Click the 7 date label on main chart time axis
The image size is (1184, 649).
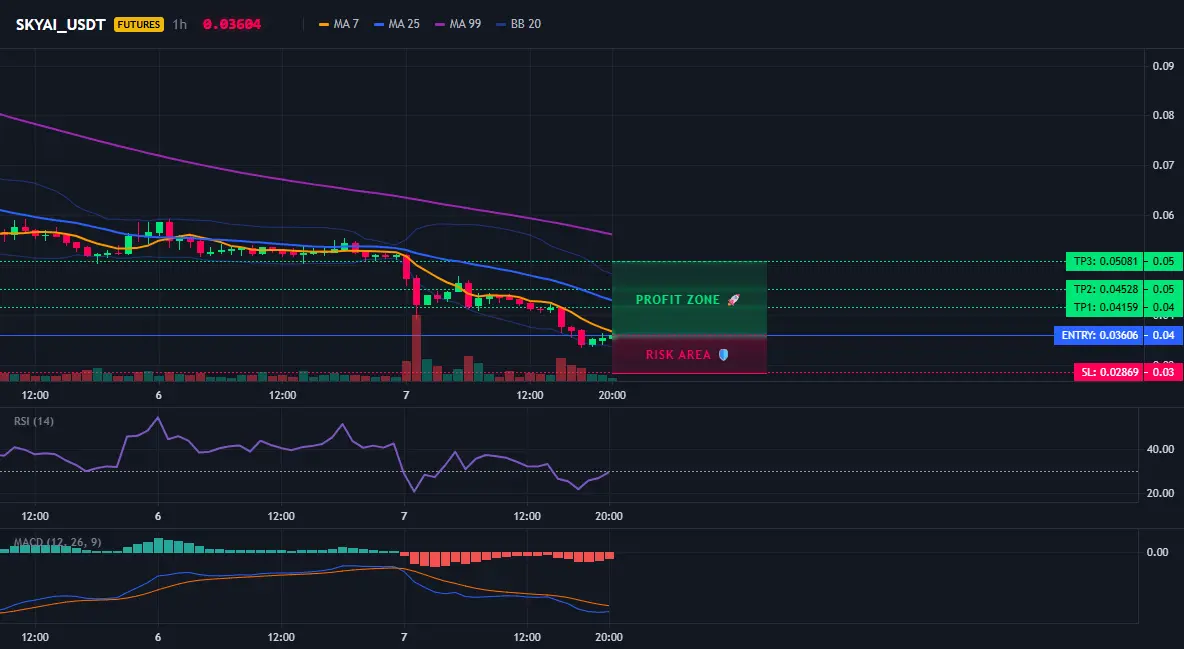pyautogui.click(x=406, y=395)
